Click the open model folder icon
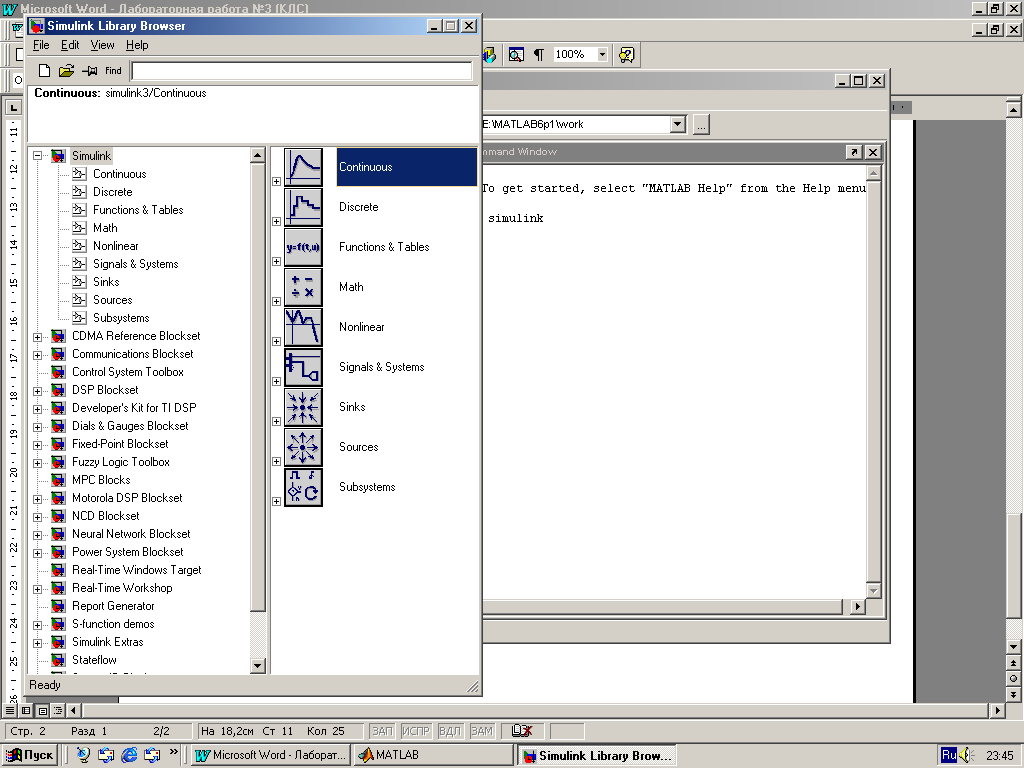 pos(66,71)
